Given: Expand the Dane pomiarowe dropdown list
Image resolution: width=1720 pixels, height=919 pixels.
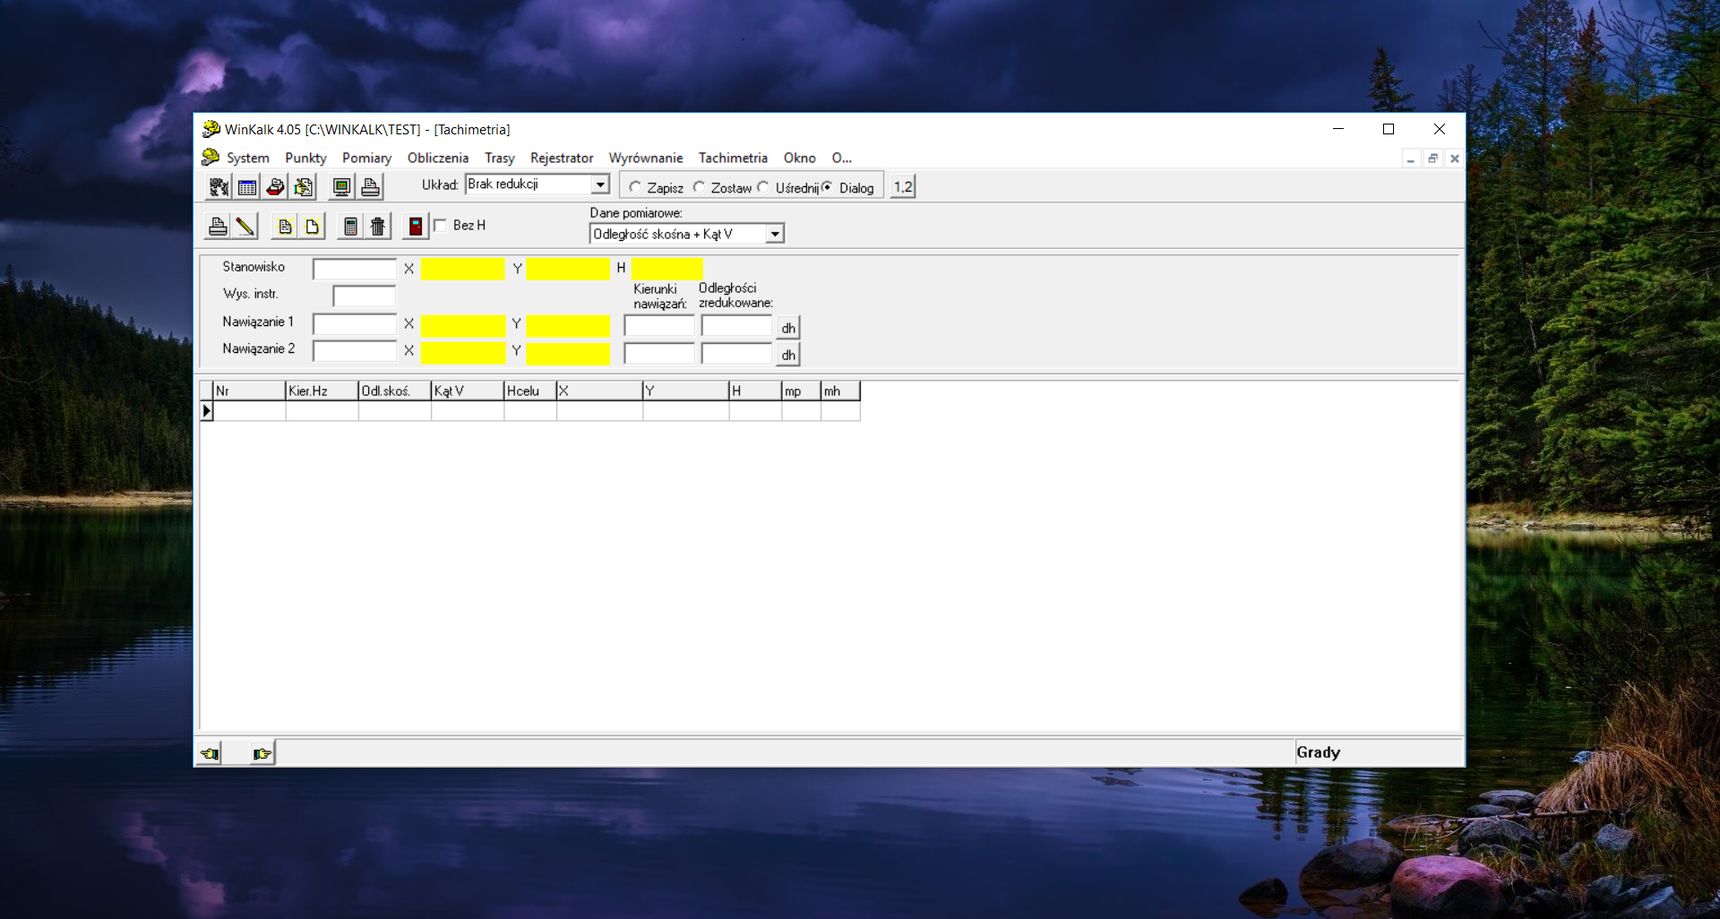Looking at the screenshot, I should (x=774, y=234).
